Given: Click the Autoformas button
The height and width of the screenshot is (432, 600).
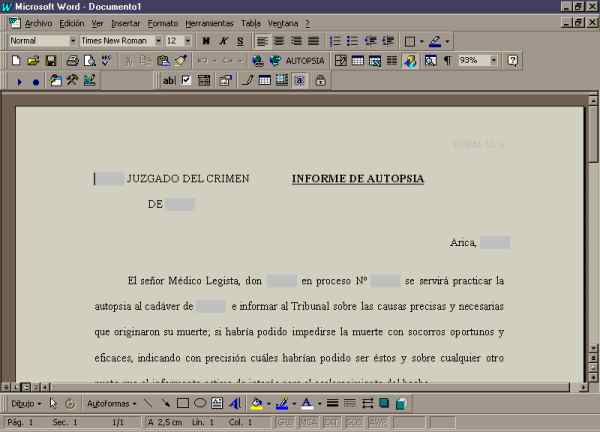Looking at the screenshot, I should tap(108, 404).
